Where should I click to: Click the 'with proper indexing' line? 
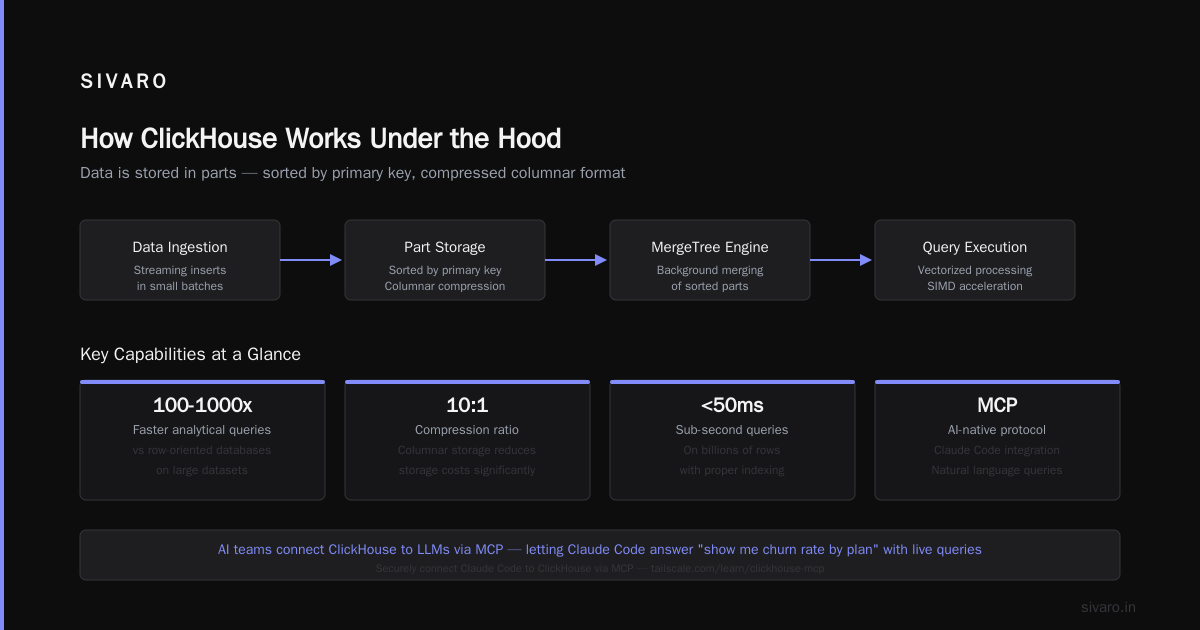(x=732, y=470)
